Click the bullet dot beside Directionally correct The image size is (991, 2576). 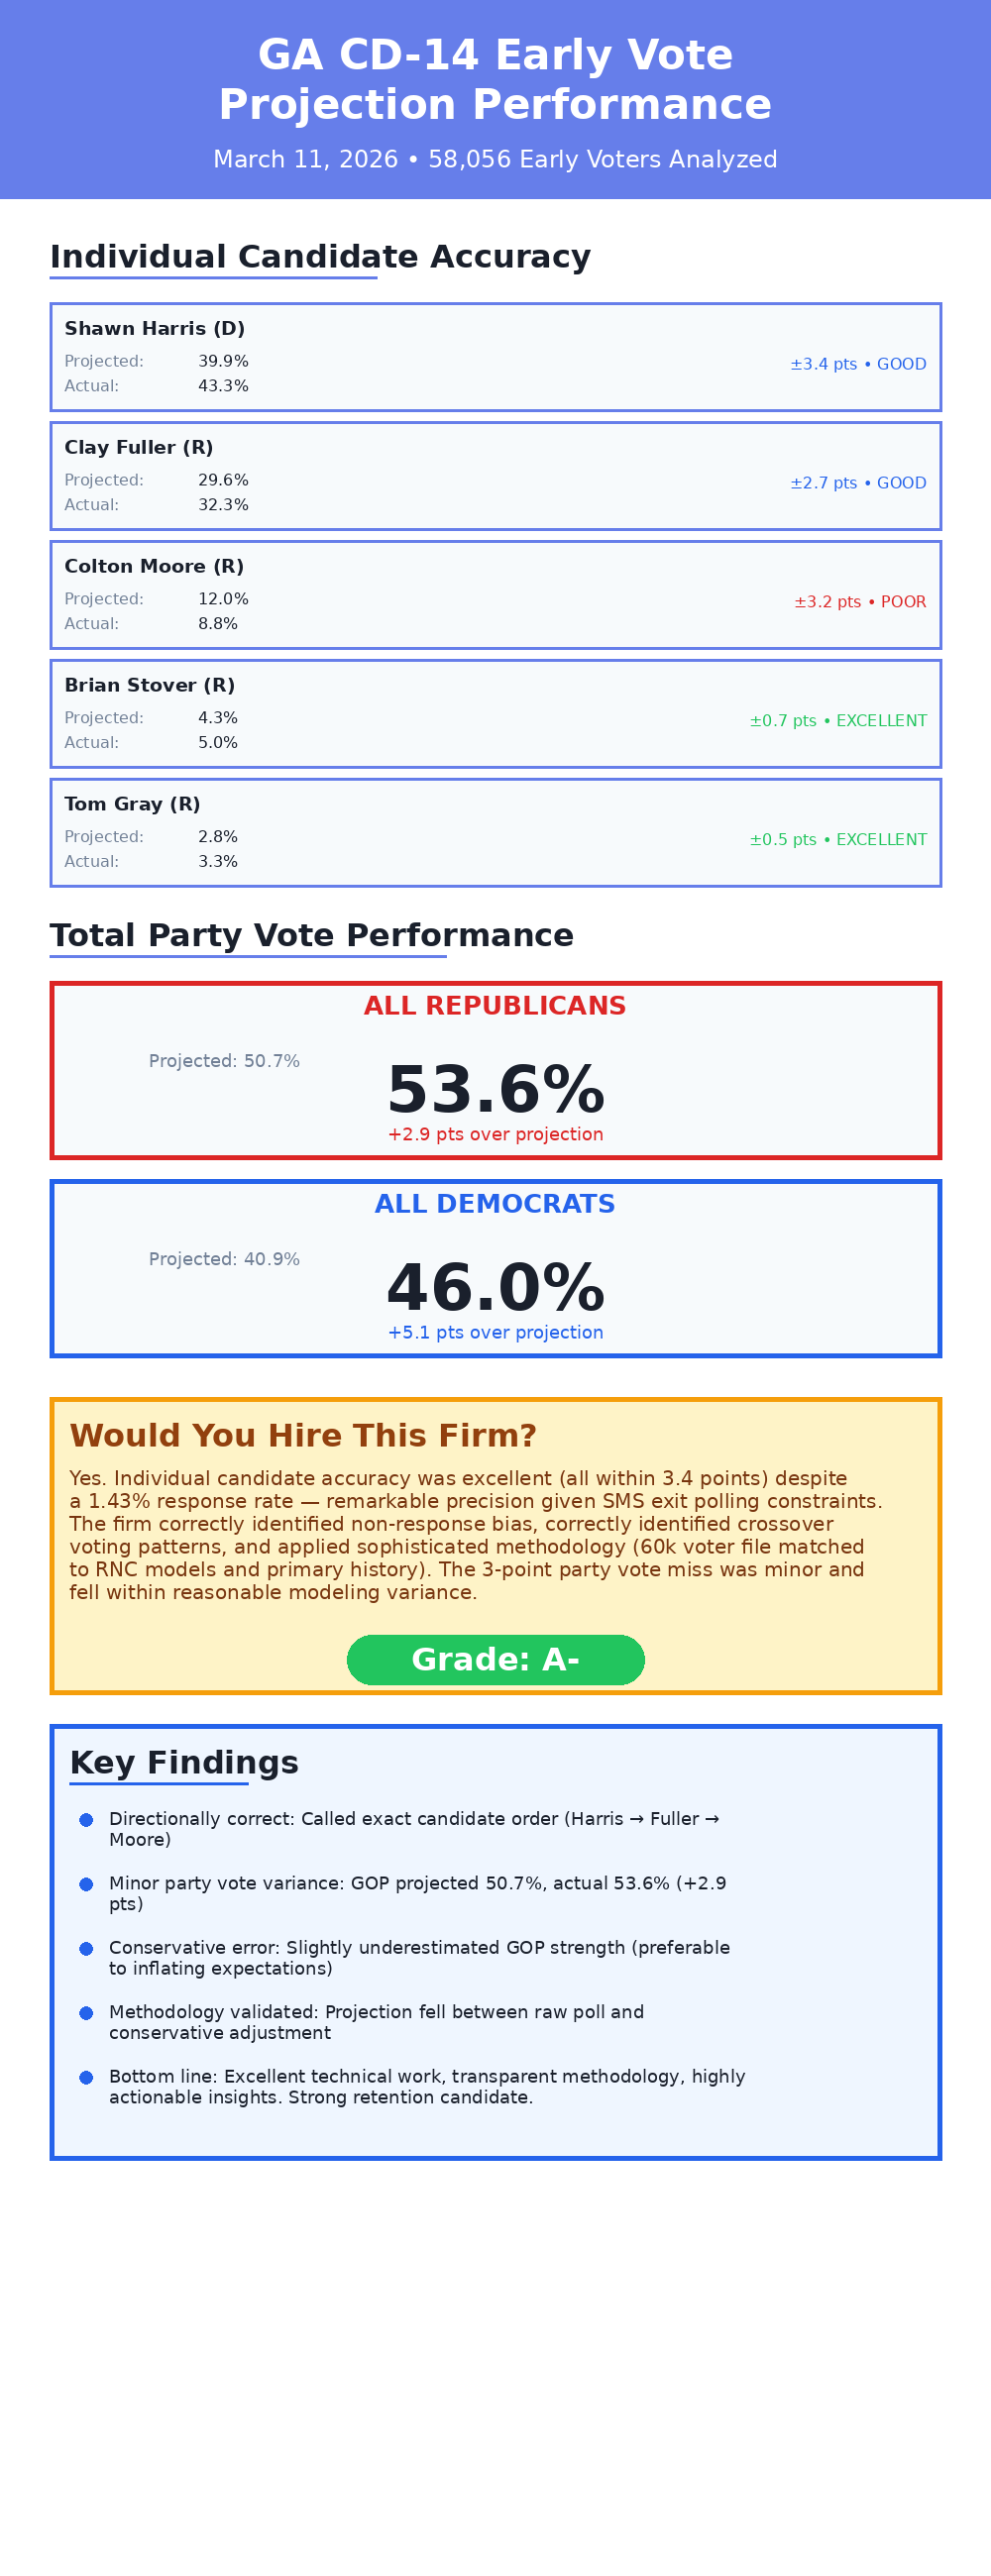86,1820
